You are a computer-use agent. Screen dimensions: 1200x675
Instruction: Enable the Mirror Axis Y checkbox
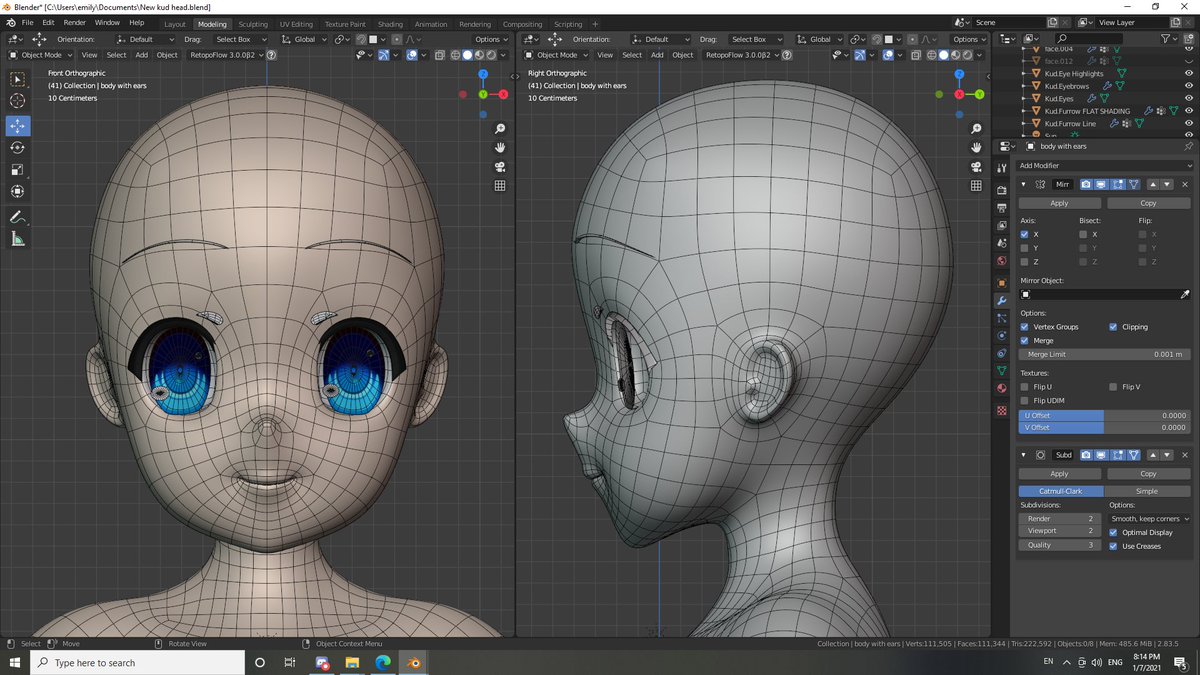pos(1024,248)
